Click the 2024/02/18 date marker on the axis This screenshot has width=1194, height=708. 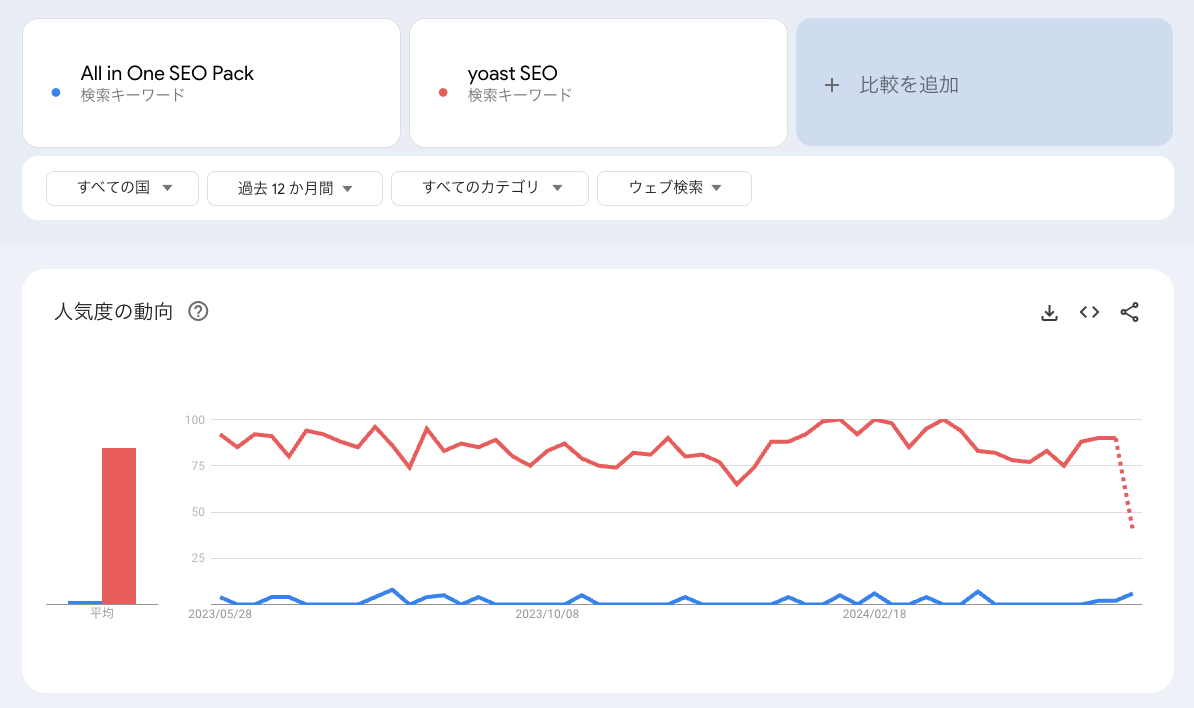pos(874,614)
